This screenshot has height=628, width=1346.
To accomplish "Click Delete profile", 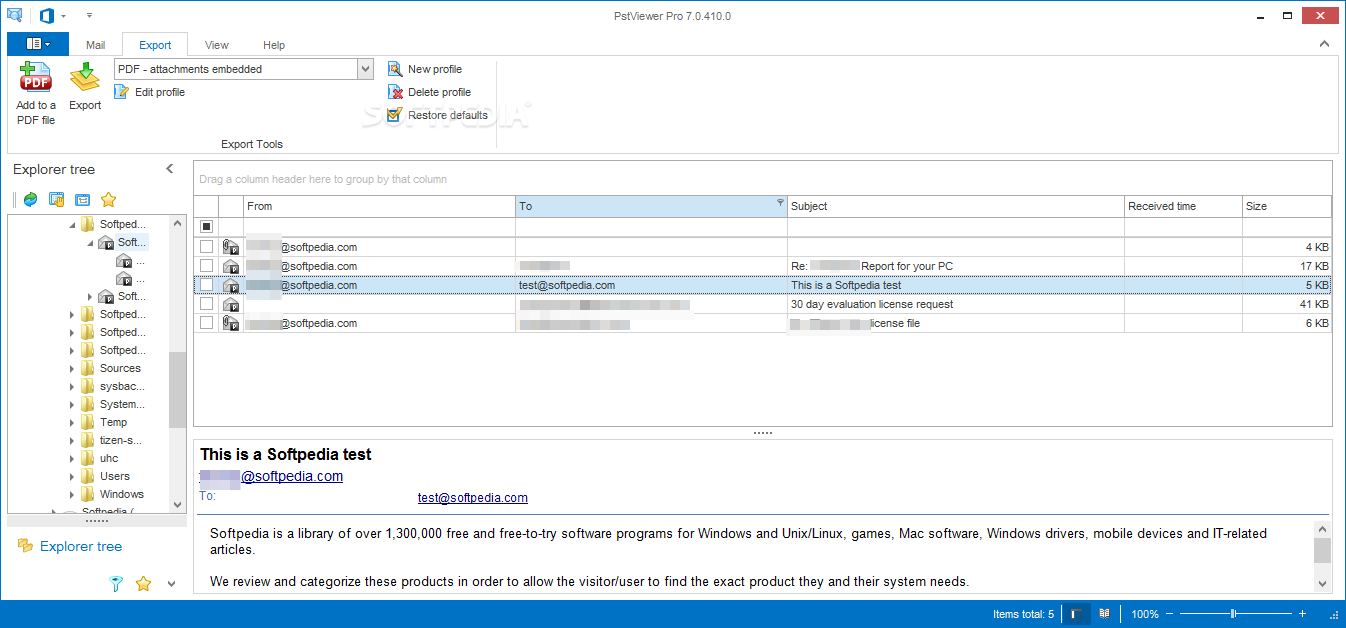I will coord(429,92).
